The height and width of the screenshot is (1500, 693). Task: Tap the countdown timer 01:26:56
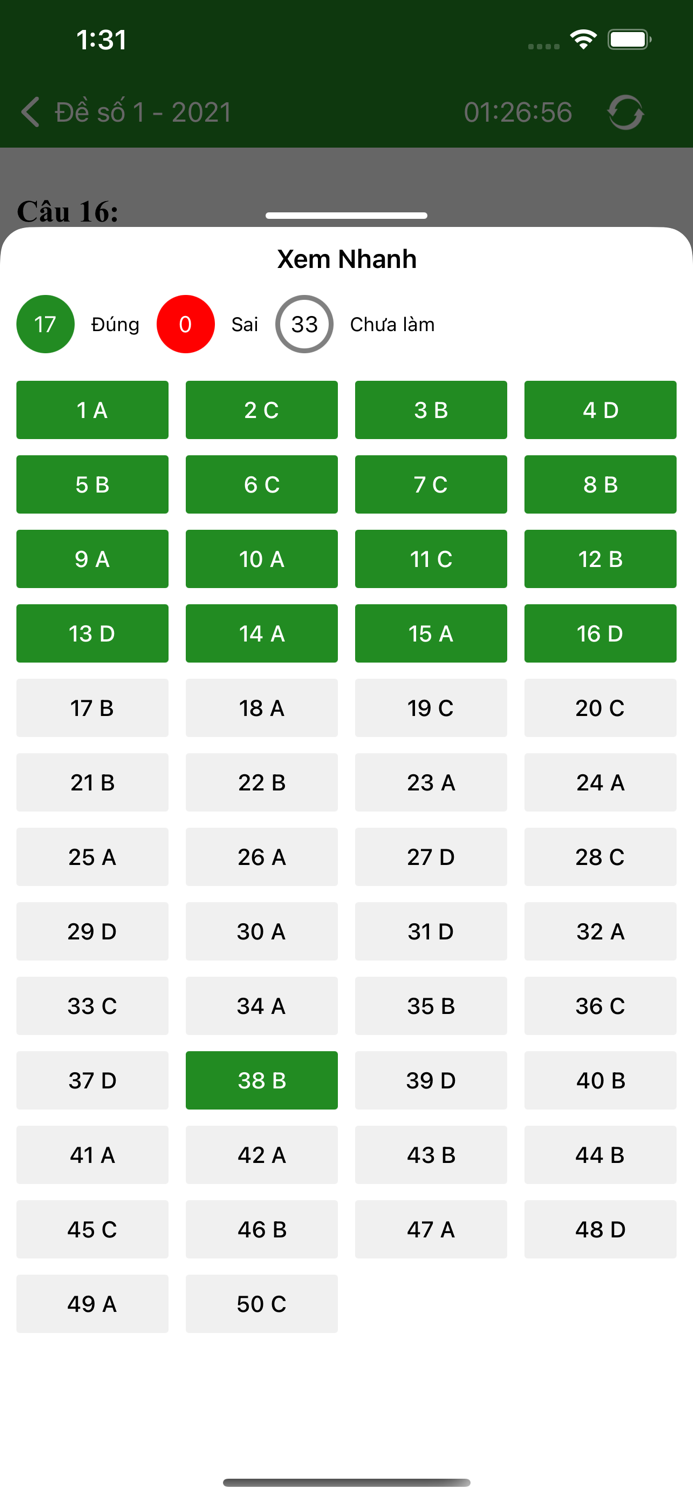pyautogui.click(x=518, y=112)
